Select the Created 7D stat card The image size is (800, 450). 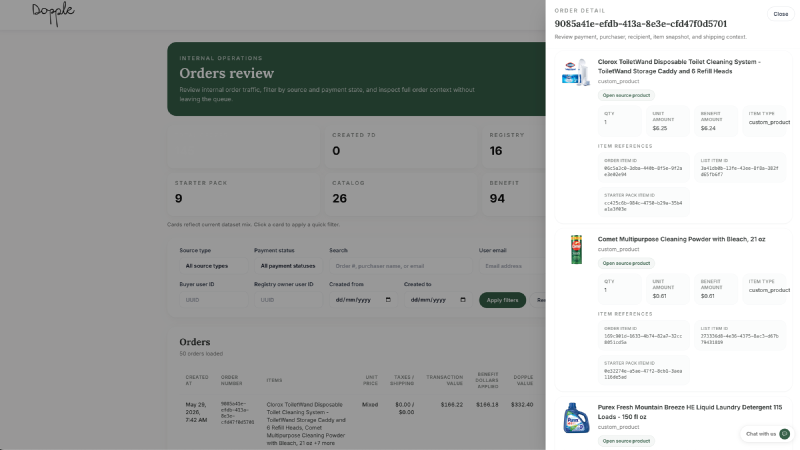401,147
